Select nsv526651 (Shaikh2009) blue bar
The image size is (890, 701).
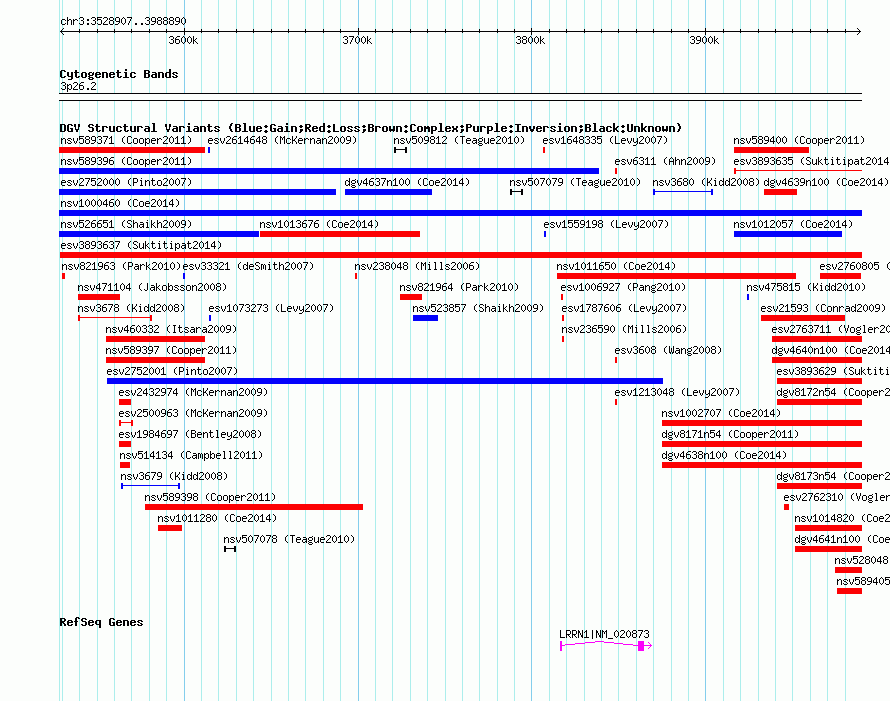[x=159, y=234]
